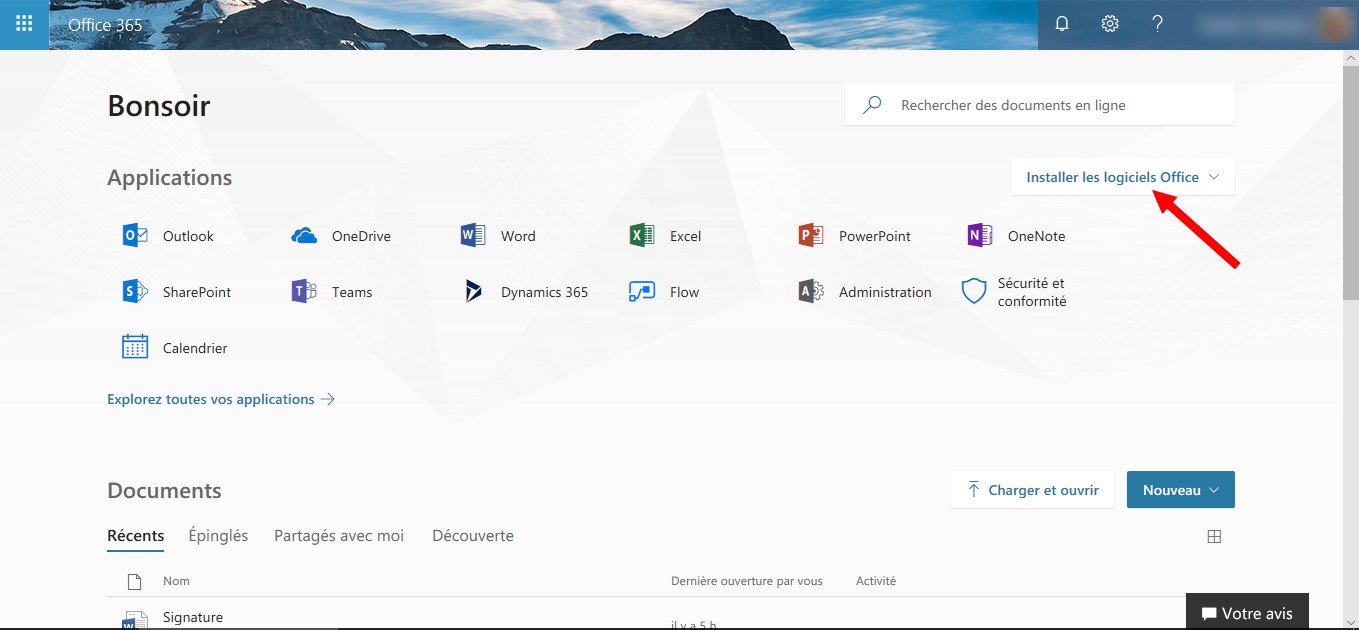The height and width of the screenshot is (630, 1359).
Task: Click the Office 365 header title
Action: click(105, 24)
